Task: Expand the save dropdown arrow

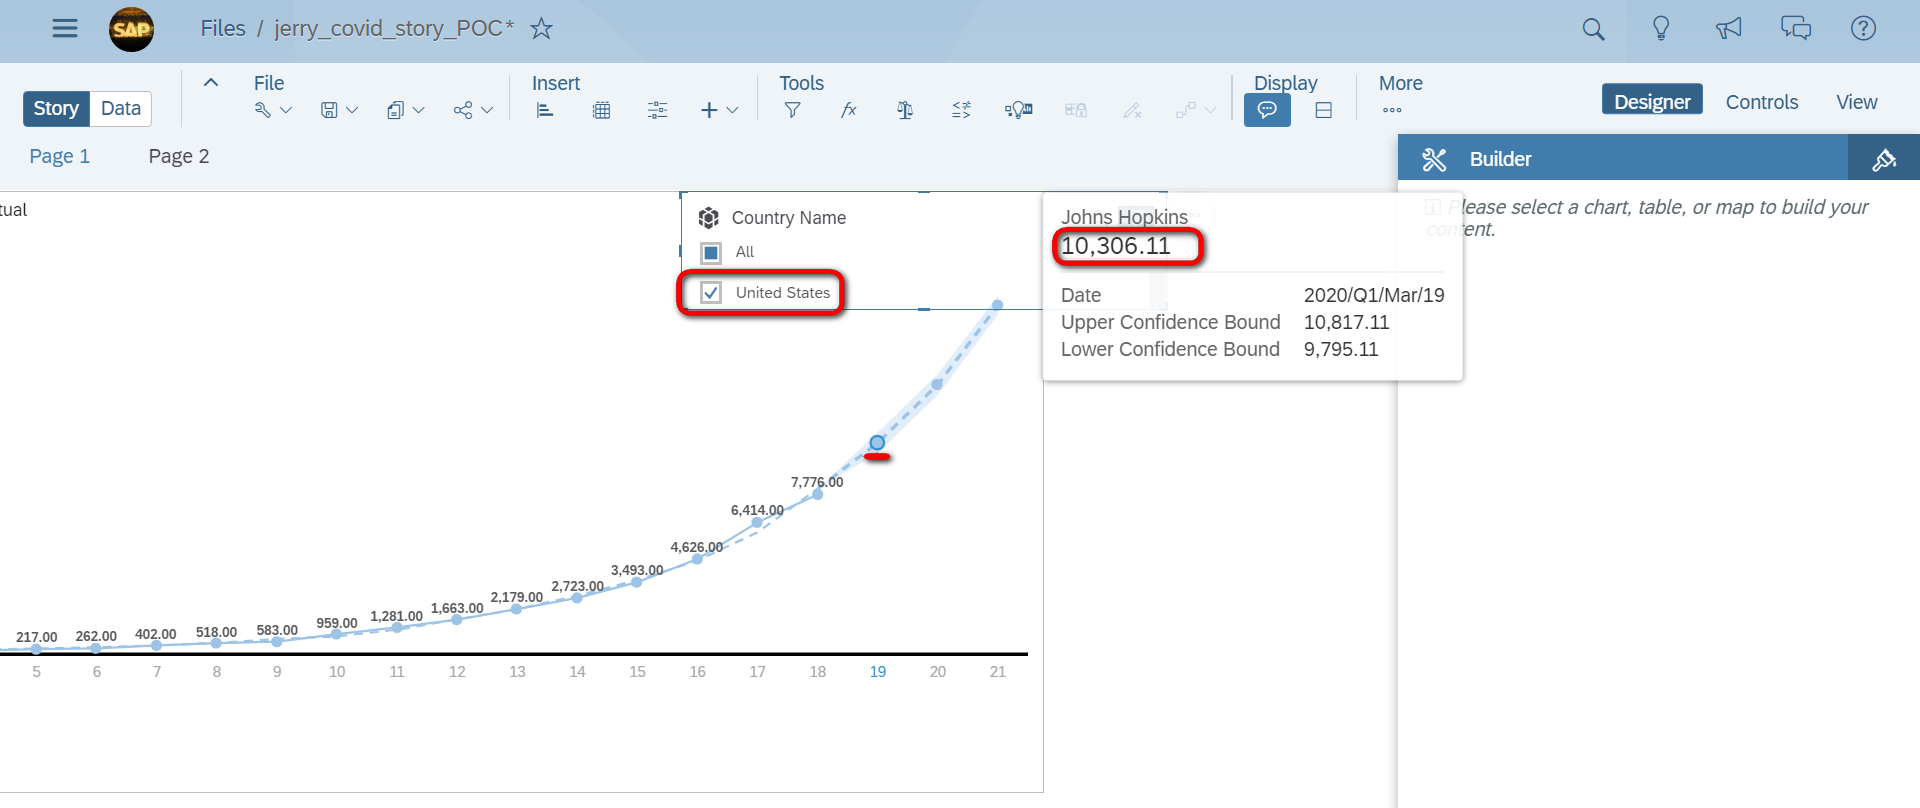Action: tap(352, 110)
